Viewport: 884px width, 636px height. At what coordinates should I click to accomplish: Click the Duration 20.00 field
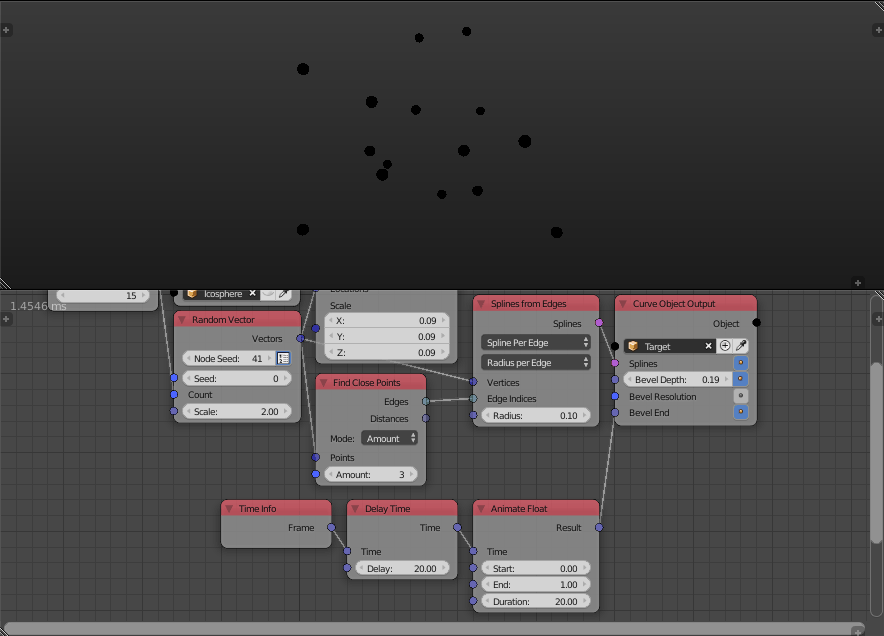(x=536, y=602)
